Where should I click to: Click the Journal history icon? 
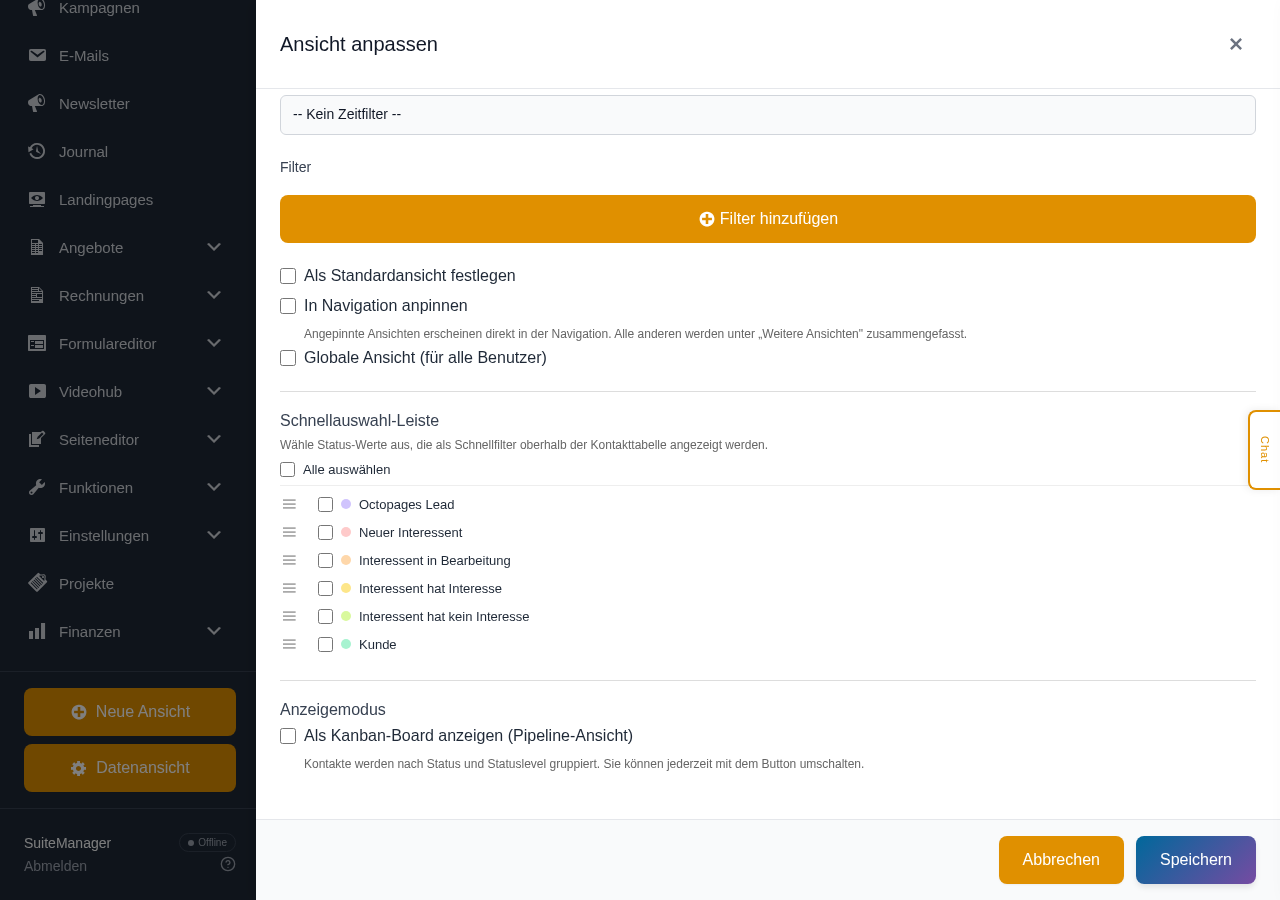pos(37,151)
